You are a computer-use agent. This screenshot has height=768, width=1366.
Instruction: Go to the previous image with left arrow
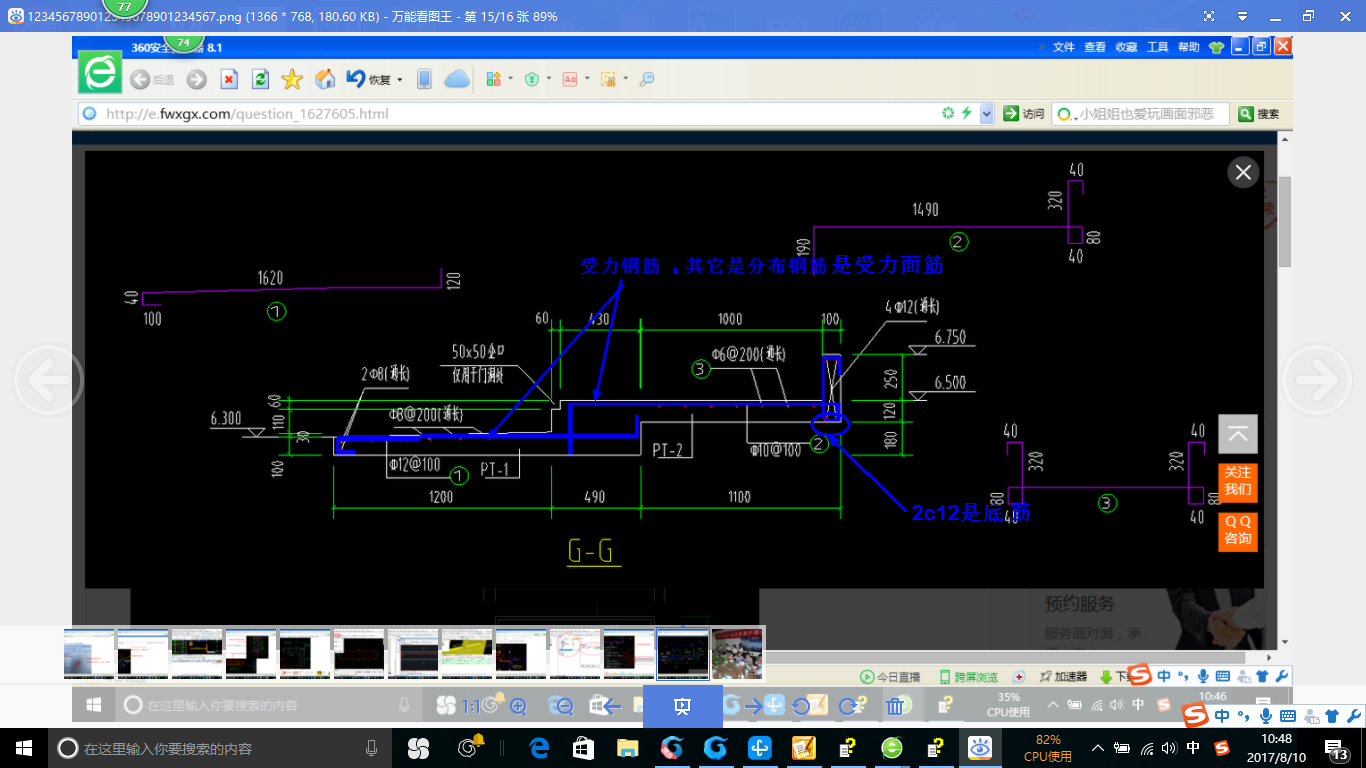coord(48,379)
